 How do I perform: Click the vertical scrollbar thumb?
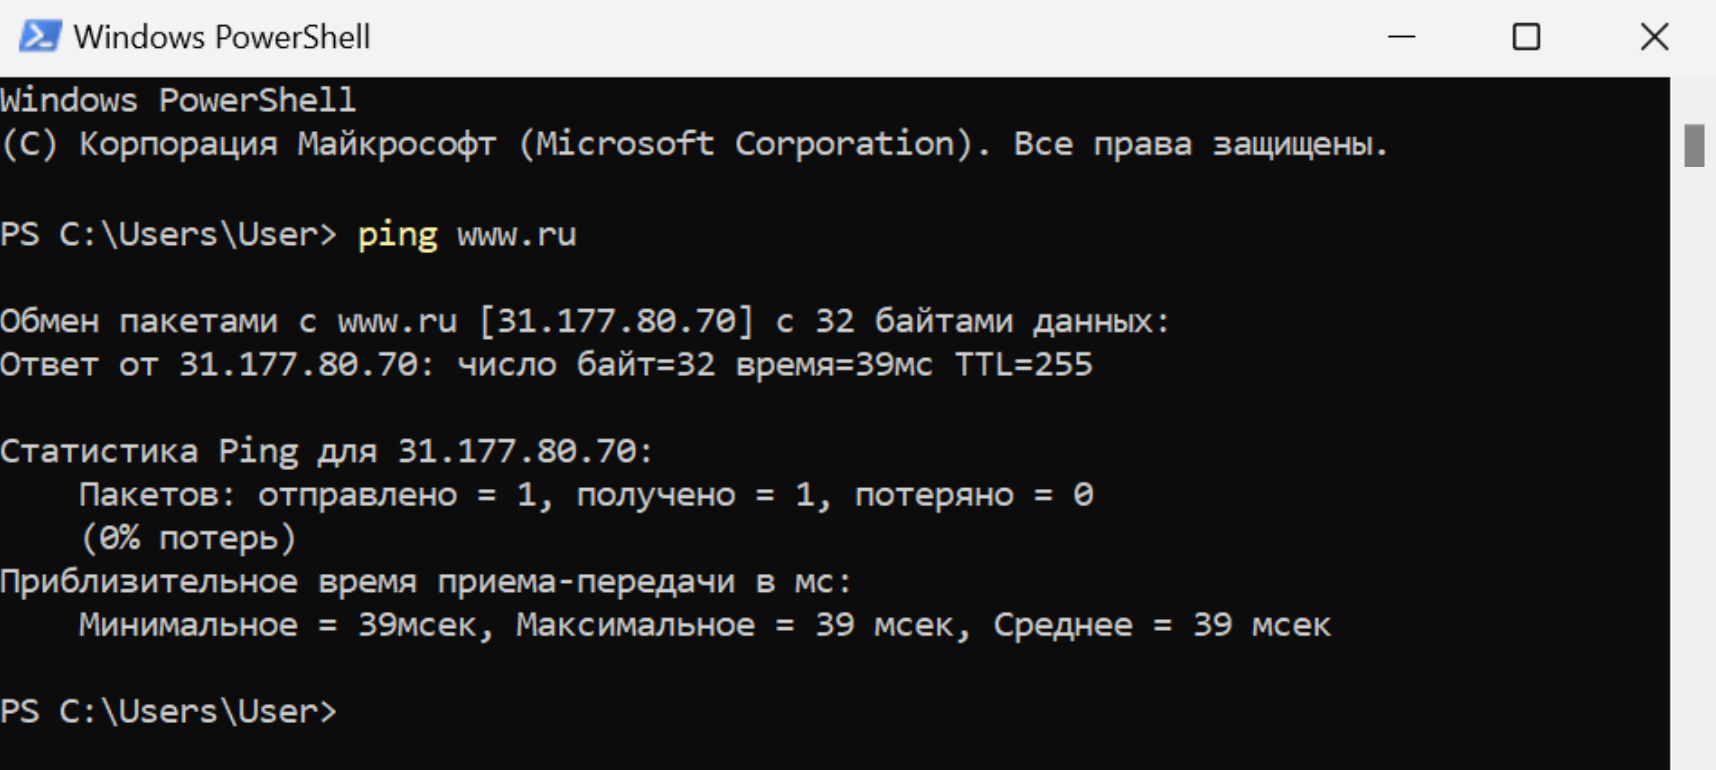(1694, 146)
